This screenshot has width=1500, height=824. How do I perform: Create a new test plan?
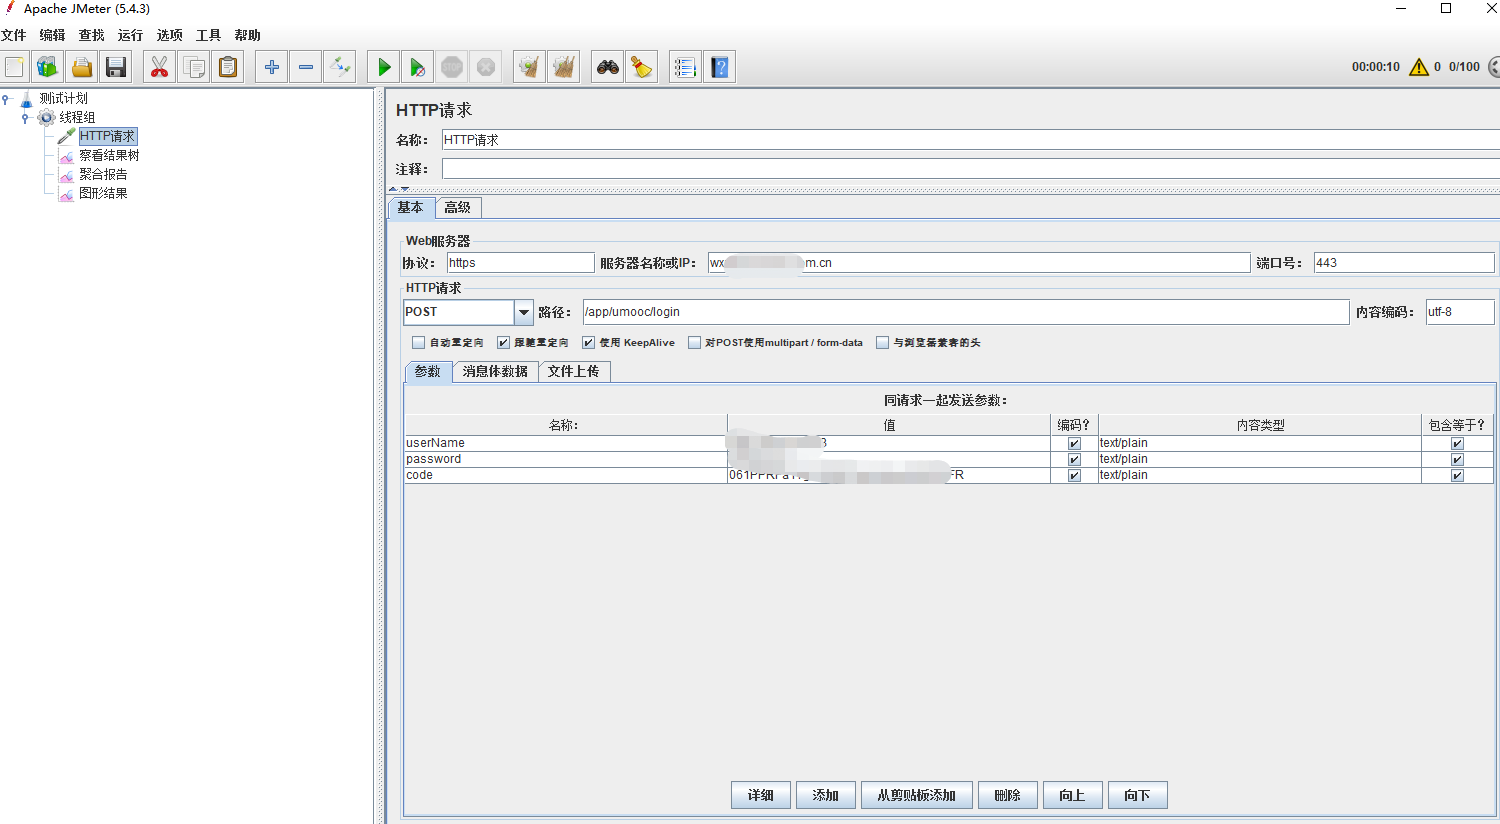[15, 67]
